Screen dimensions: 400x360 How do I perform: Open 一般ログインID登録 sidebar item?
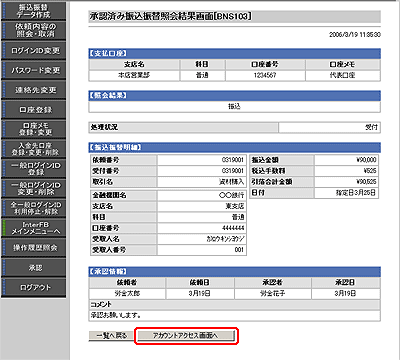pos(34,169)
